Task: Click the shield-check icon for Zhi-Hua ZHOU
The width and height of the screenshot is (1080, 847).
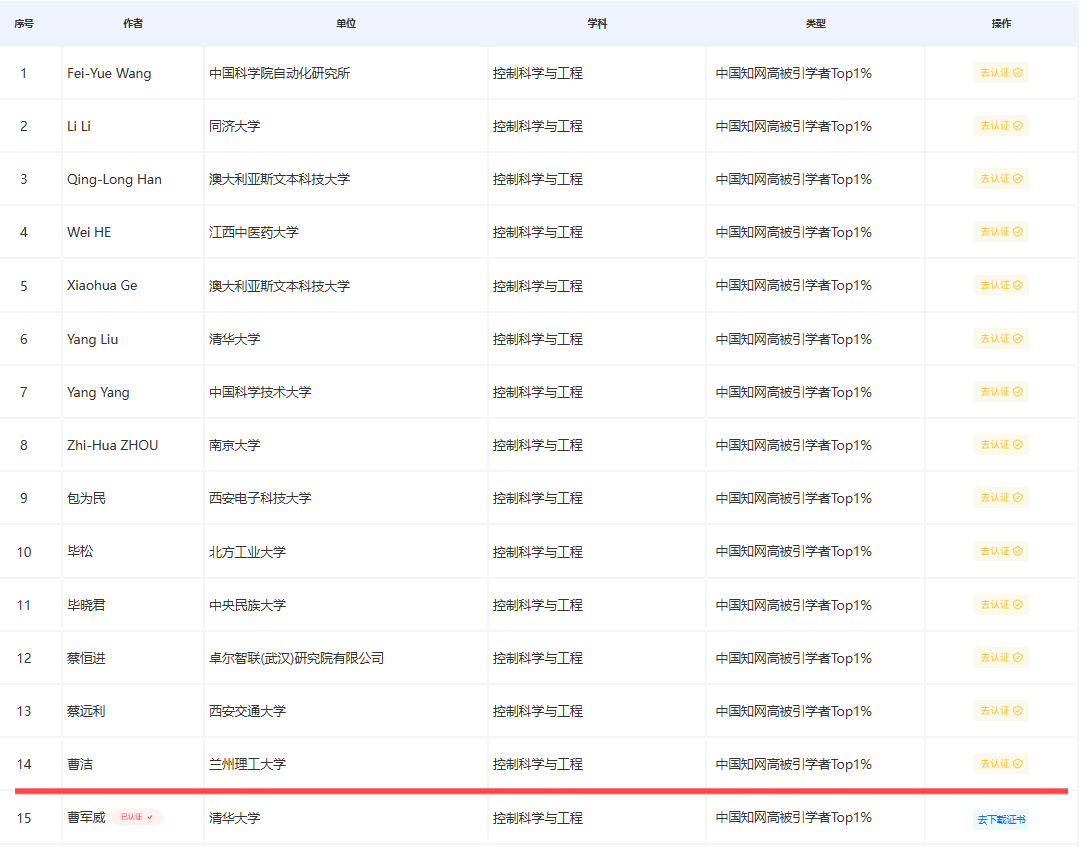Action: click(1018, 445)
